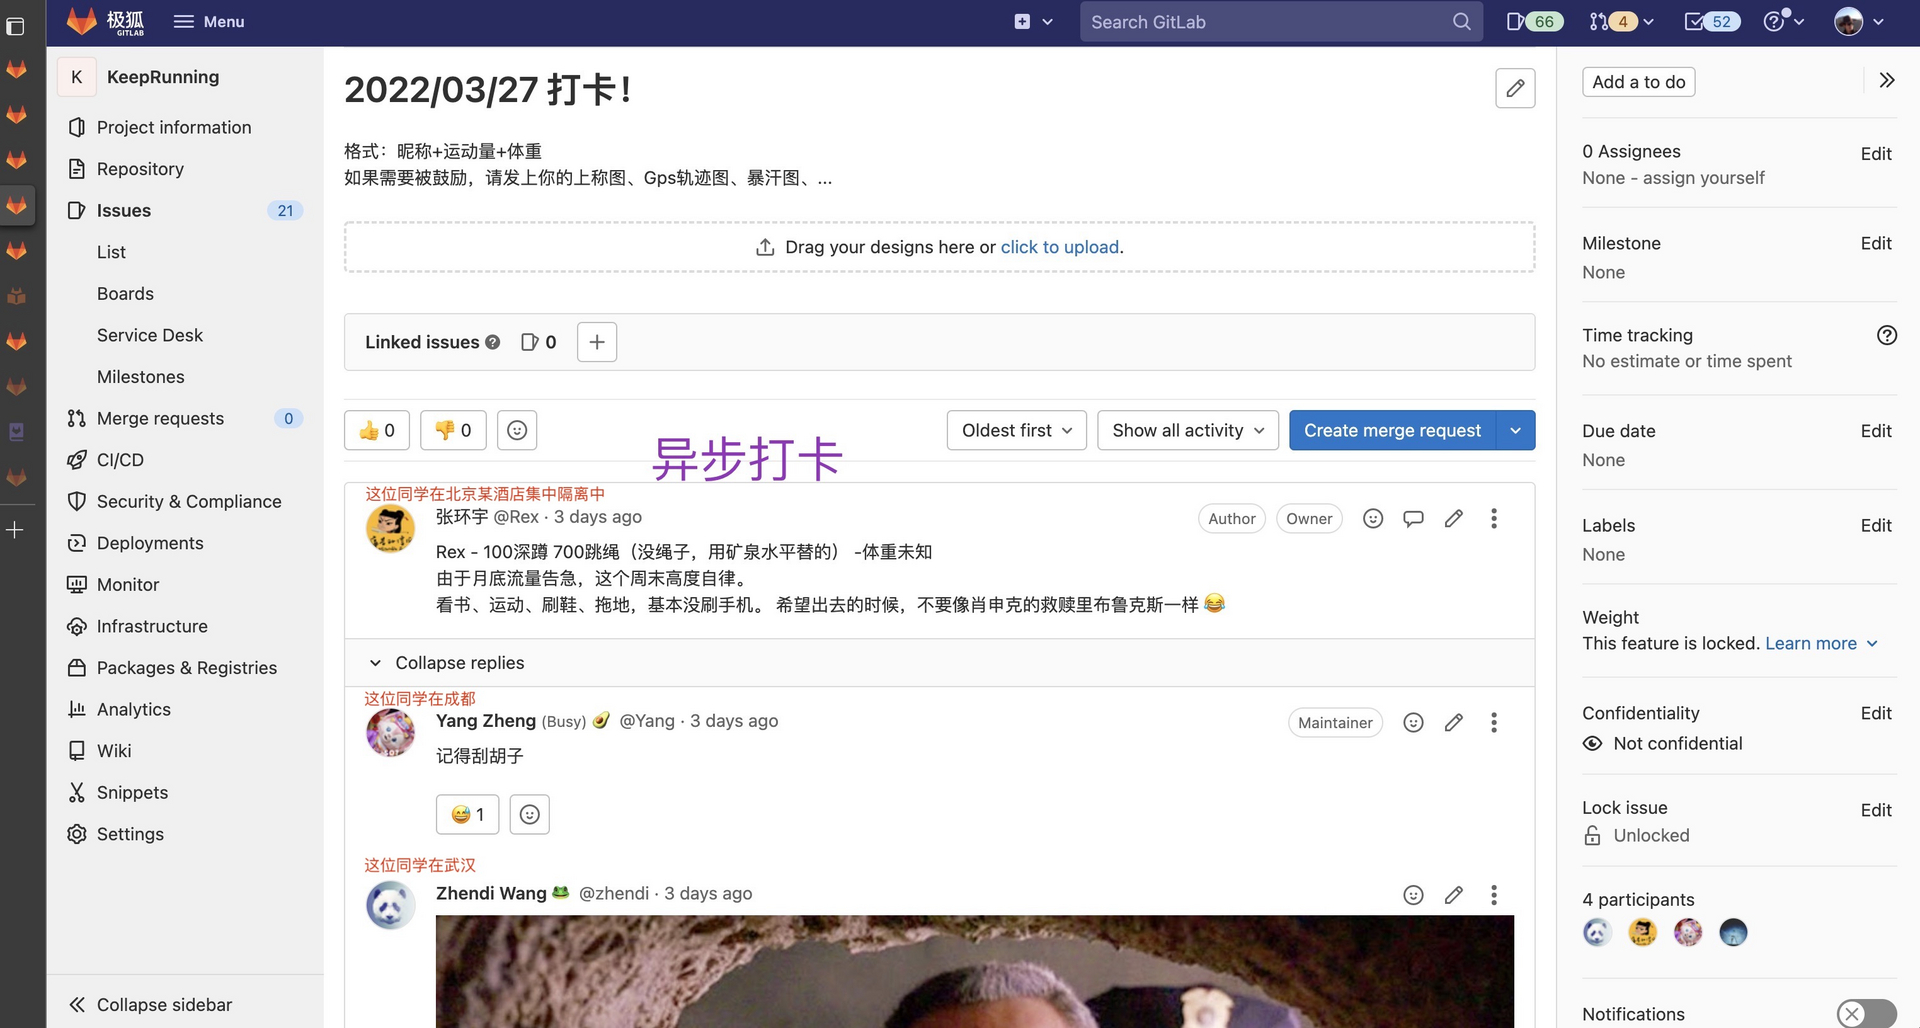Screen dimensions: 1920x1028
Task: Open more actions on Zhendi Wang's comment
Action: click(x=1494, y=895)
